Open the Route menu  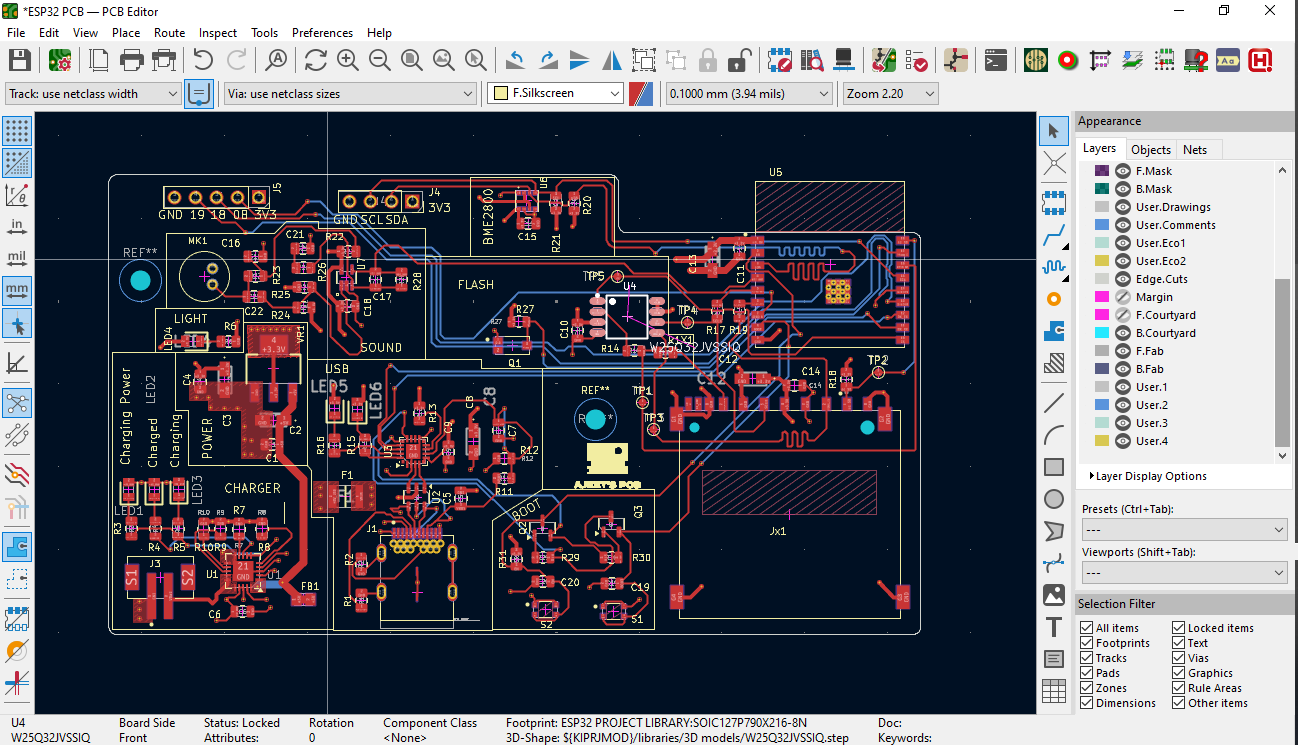169,32
